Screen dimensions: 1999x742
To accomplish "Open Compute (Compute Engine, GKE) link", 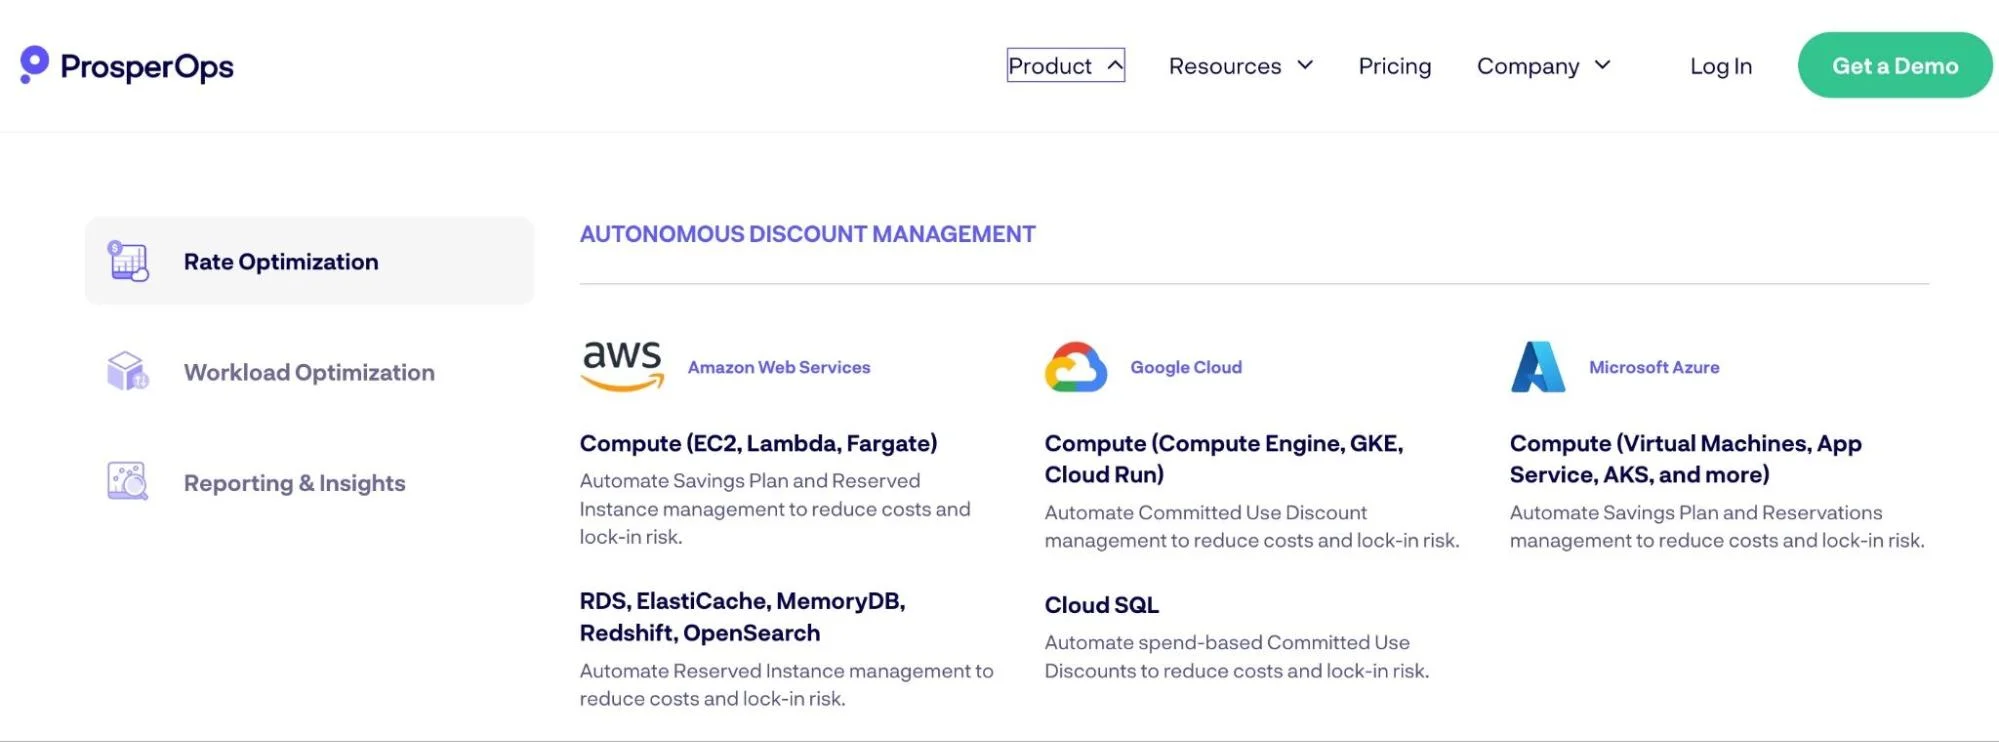I will click(x=1224, y=459).
